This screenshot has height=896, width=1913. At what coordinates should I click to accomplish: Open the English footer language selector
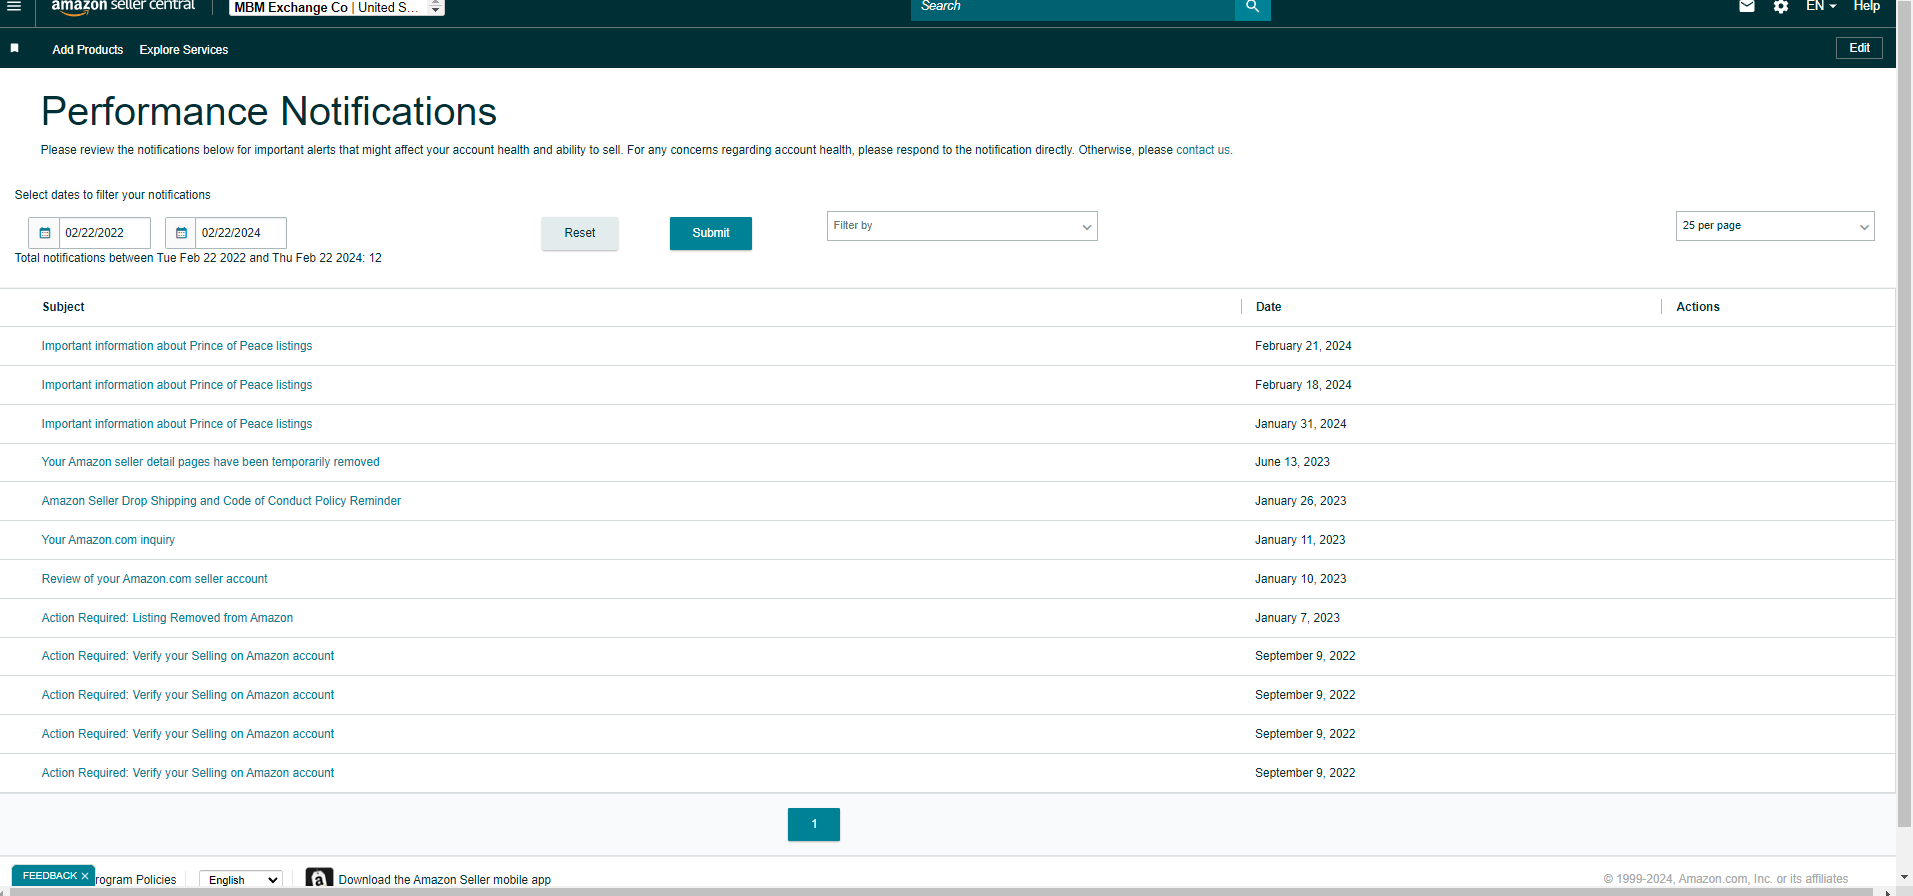click(x=241, y=880)
